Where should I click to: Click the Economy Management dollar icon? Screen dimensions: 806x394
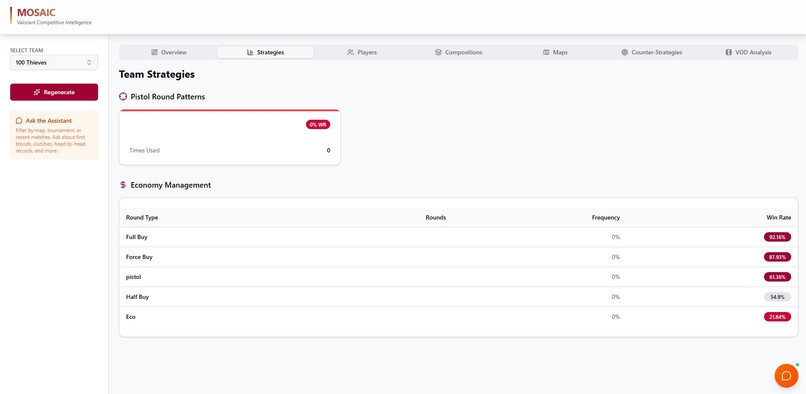click(x=123, y=185)
